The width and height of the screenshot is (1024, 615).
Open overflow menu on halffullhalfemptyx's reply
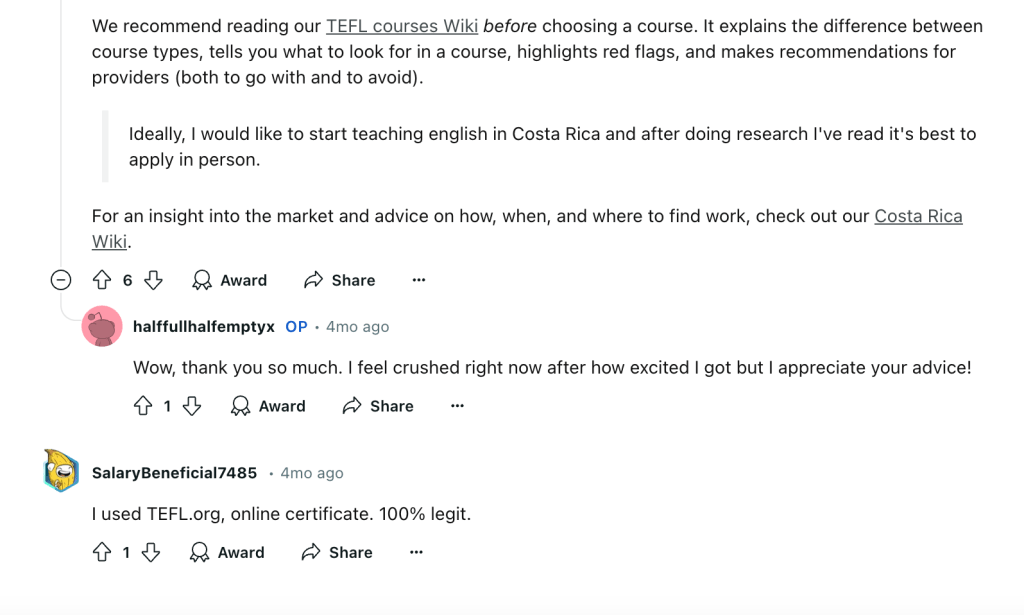click(x=457, y=406)
